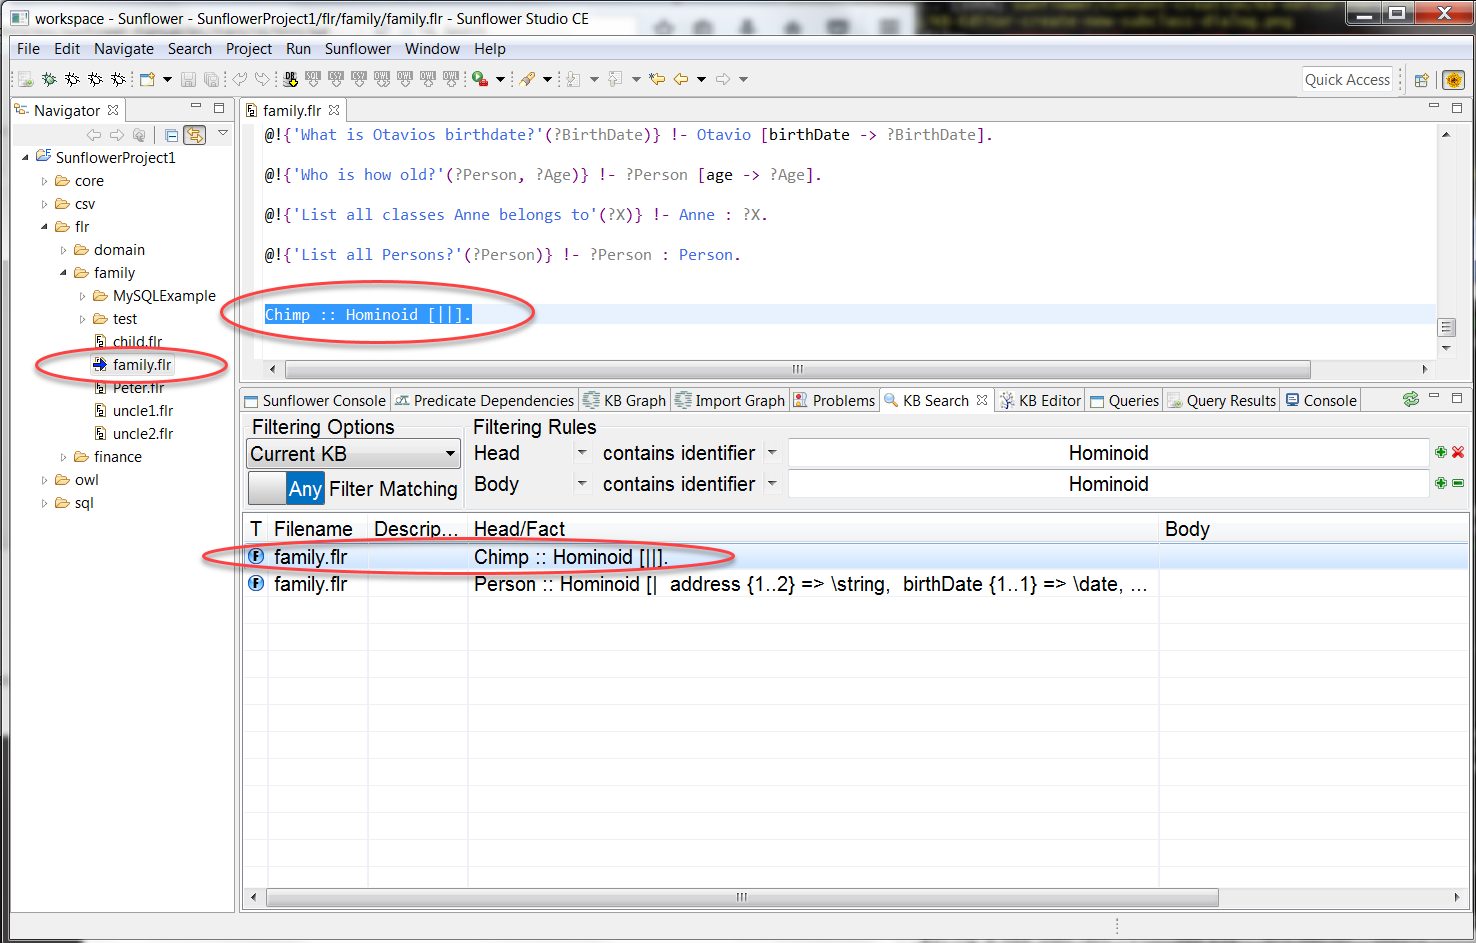The height and width of the screenshot is (943, 1476).
Task: Switch to the Import Graph tab
Action: click(x=730, y=400)
